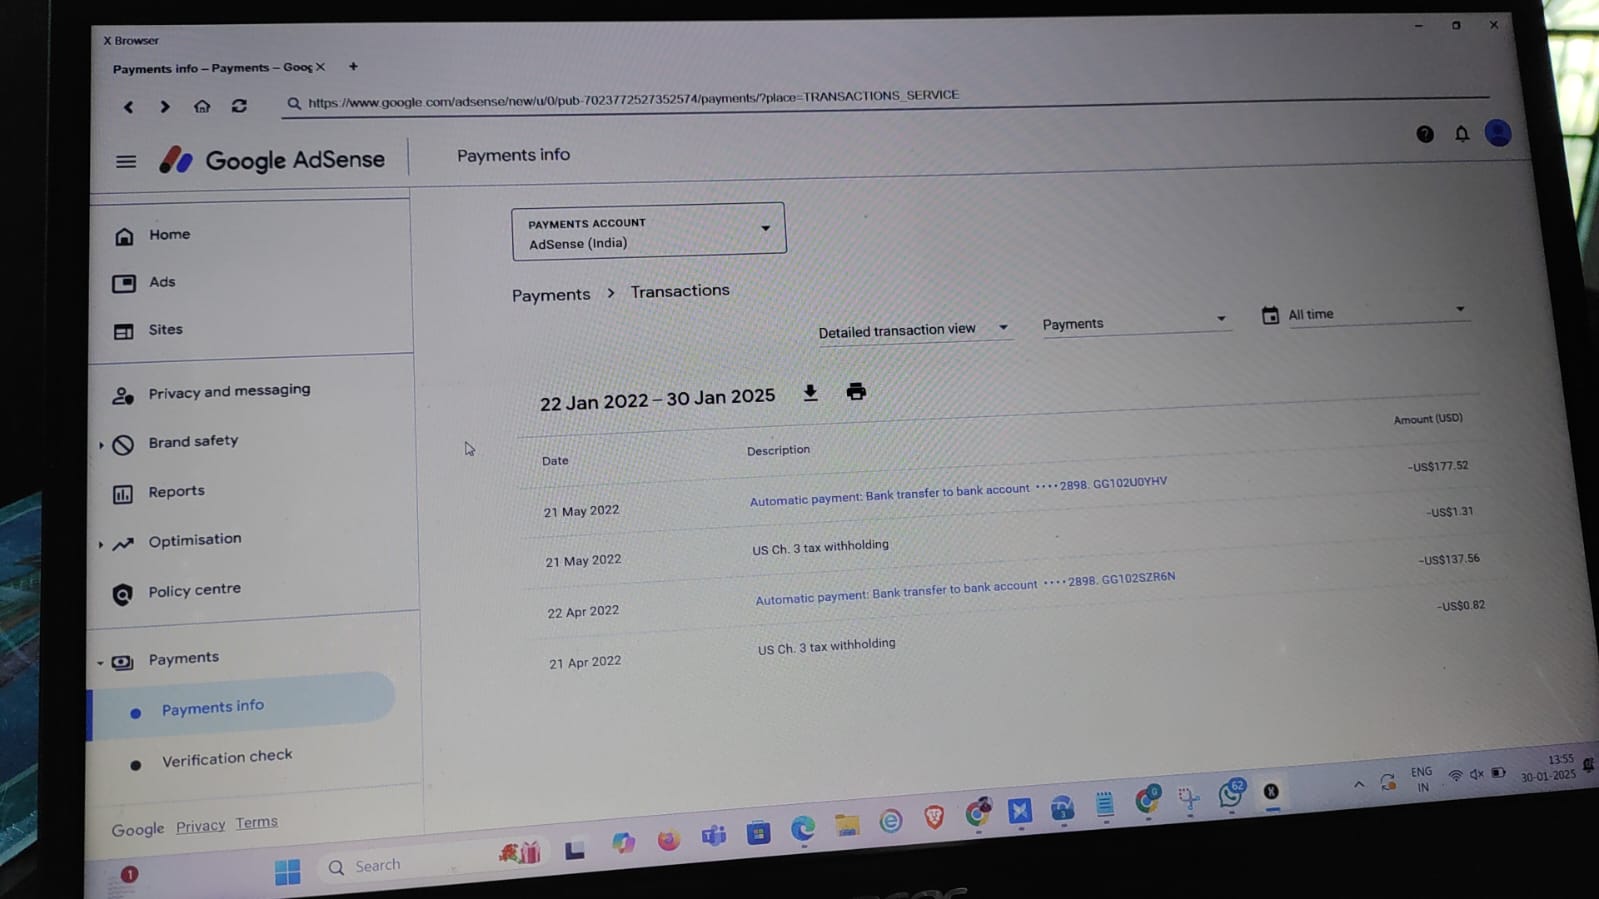Open Brave browser from the taskbar

(x=934, y=818)
